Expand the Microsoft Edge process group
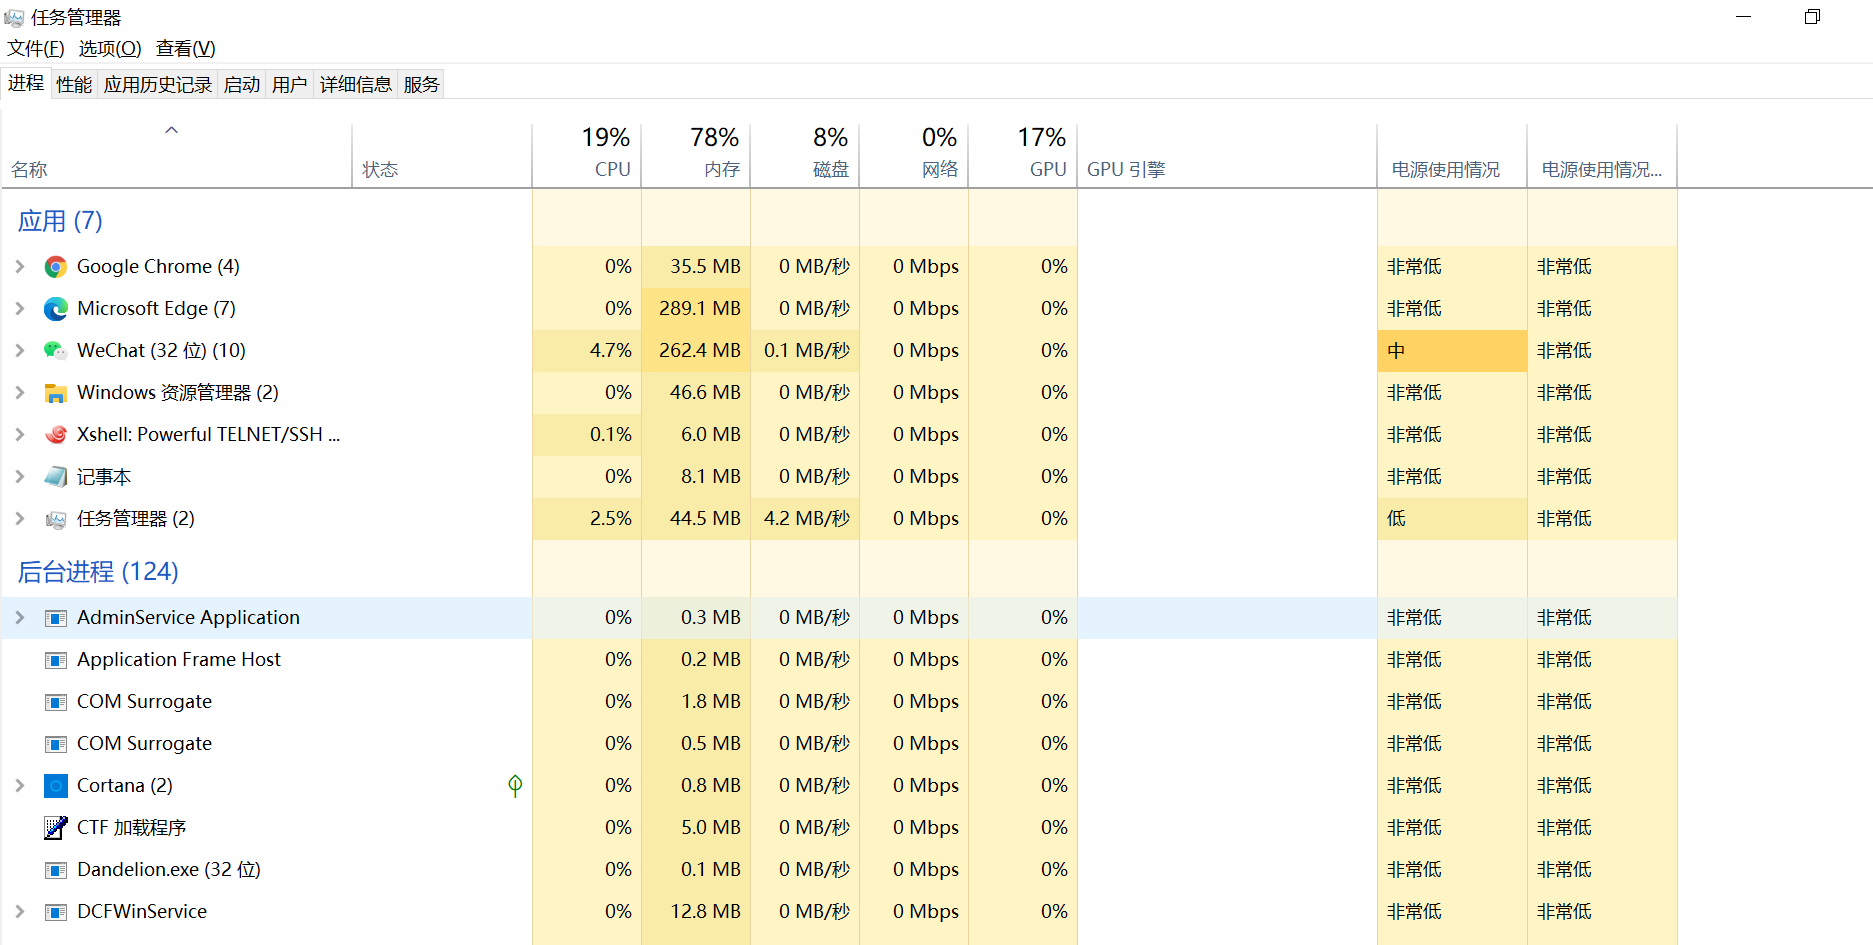The height and width of the screenshot is (945, 1873). (x=20, y=309)
